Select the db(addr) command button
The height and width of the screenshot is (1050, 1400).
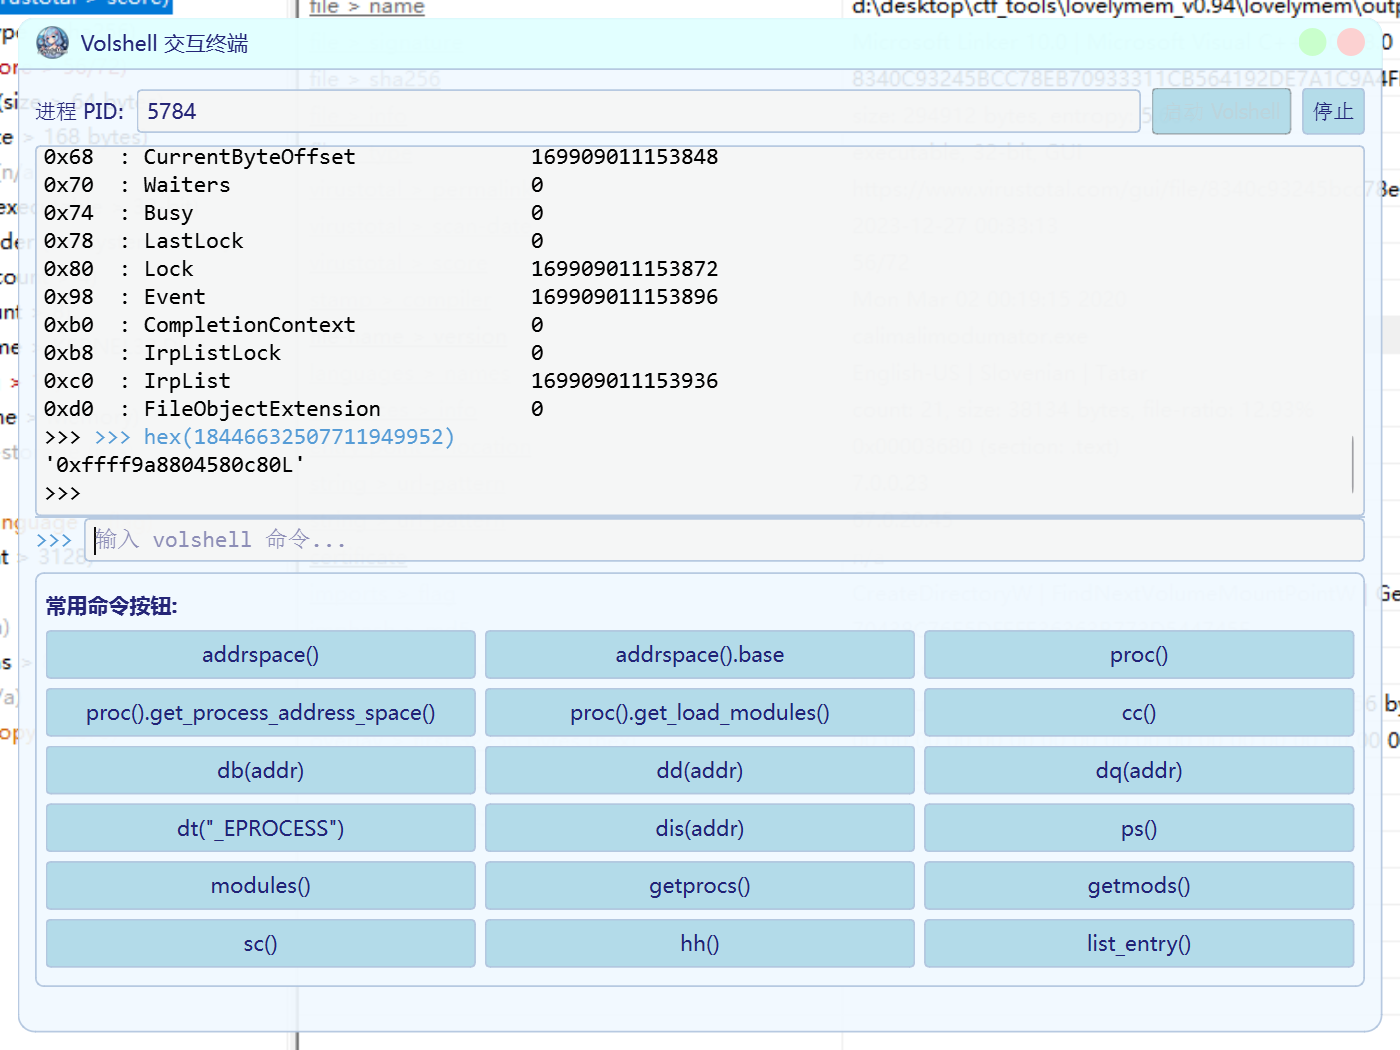click(261, 771)
